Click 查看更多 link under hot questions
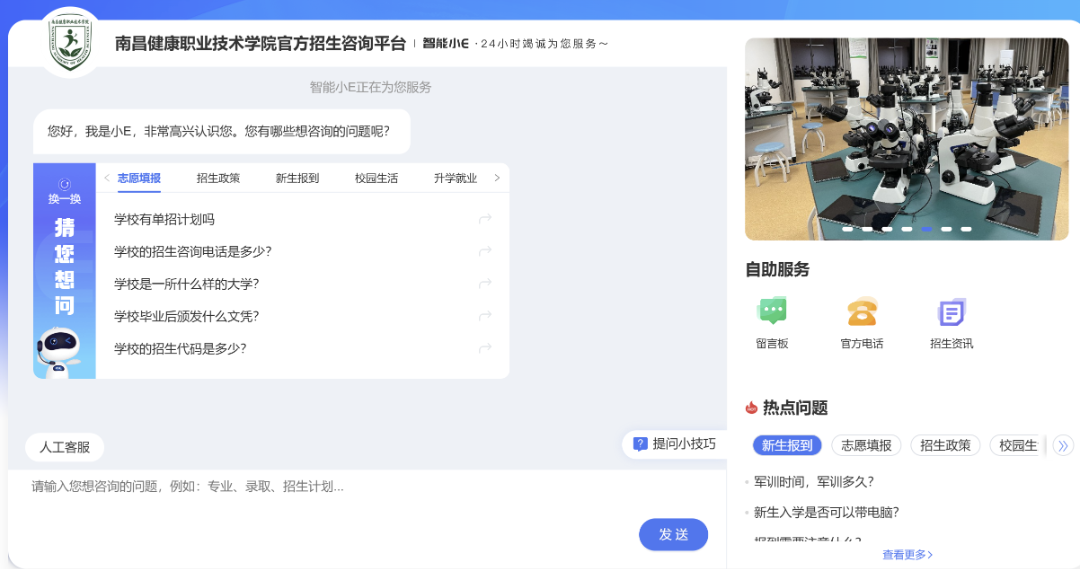Viewport: 1080px width, 569px height. pyautogui.click(x=907, y=554)
